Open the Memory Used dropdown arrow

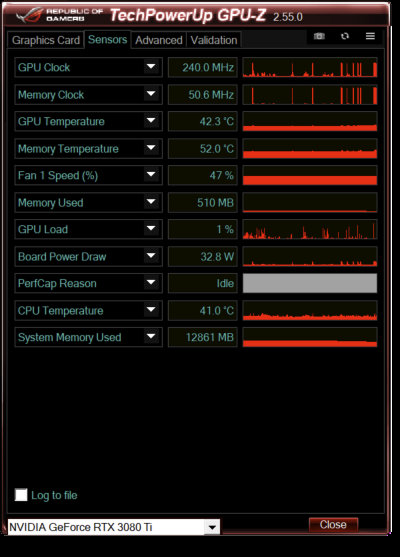point(151,202)
